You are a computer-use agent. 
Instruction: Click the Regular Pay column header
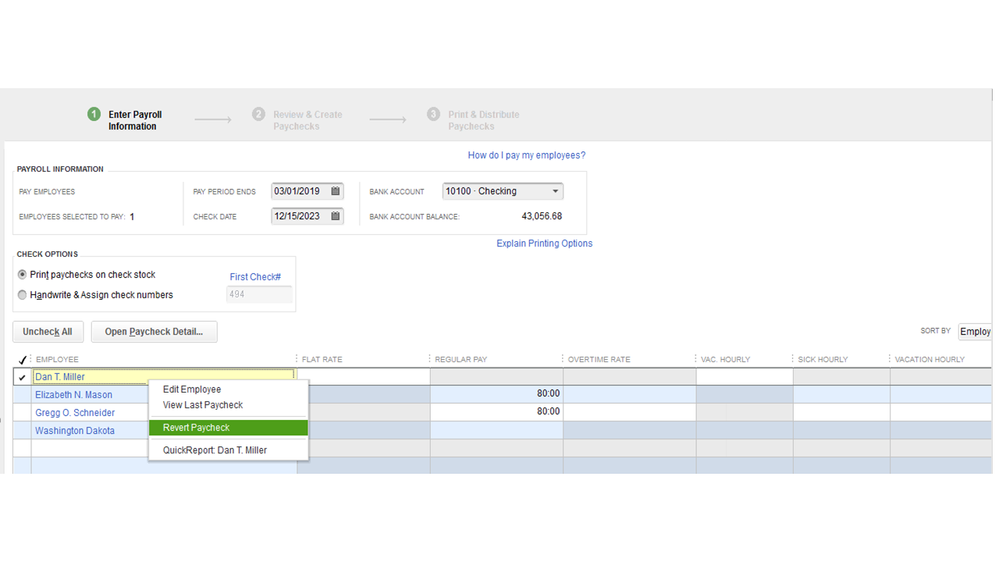coord(461,359)
